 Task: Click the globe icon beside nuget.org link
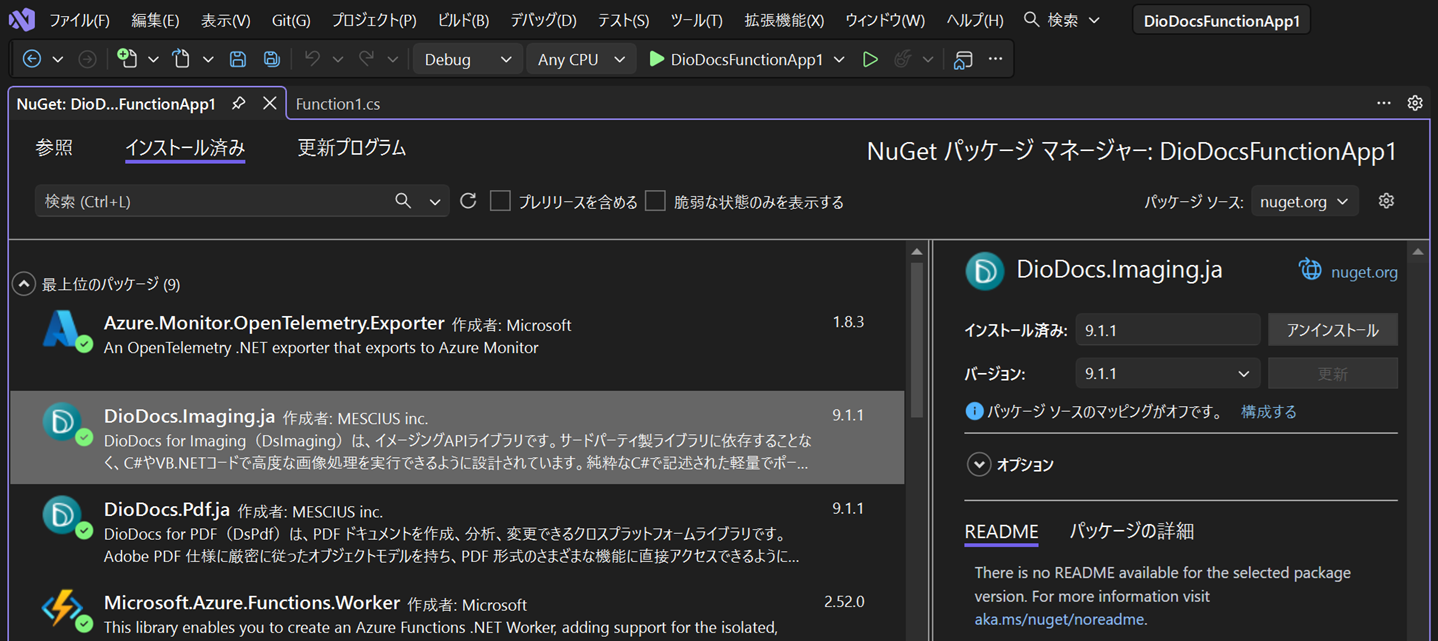[x=1309, y=270]
